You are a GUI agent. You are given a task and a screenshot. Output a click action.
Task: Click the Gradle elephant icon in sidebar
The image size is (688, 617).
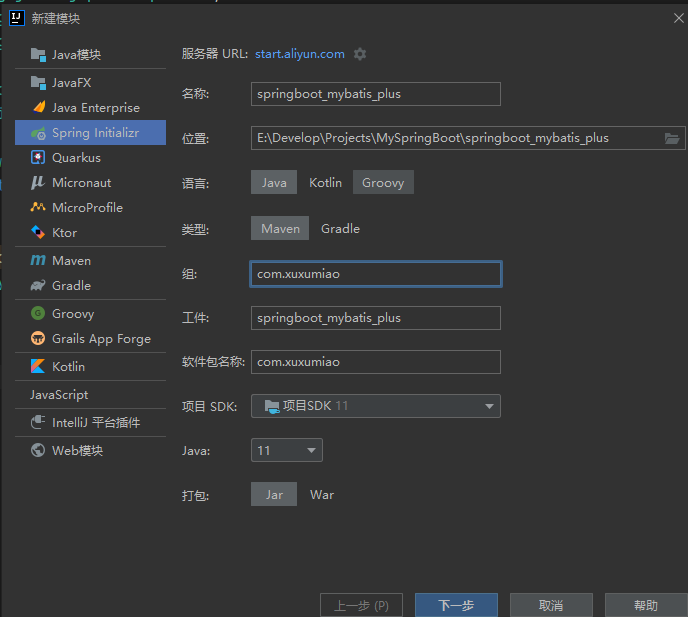pyautogui.click(x=38, y=285)
